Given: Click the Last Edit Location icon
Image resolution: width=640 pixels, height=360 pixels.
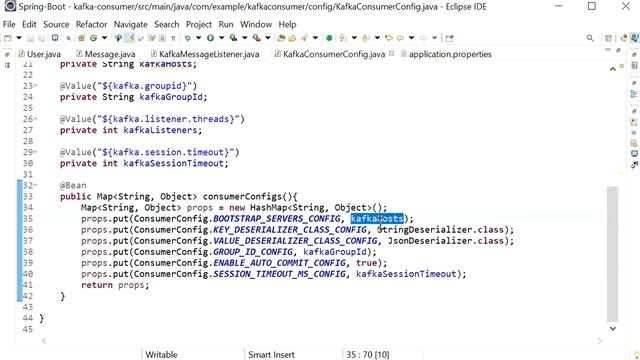Looking at the screenshot, I should 389,38.
